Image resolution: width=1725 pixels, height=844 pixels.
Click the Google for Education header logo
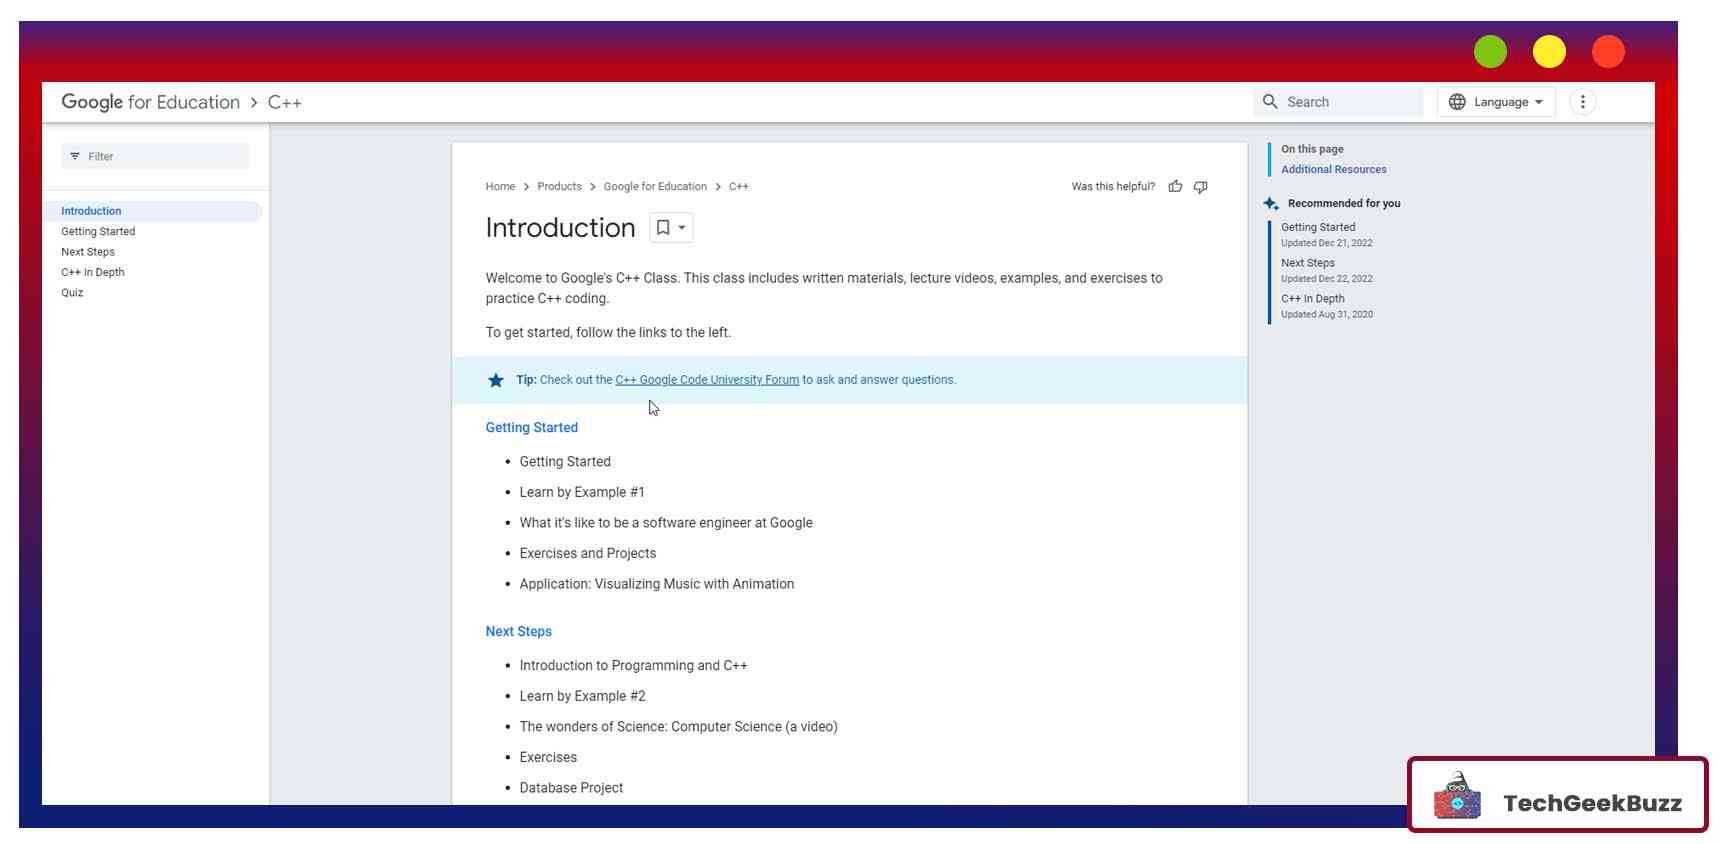(150, 102)
